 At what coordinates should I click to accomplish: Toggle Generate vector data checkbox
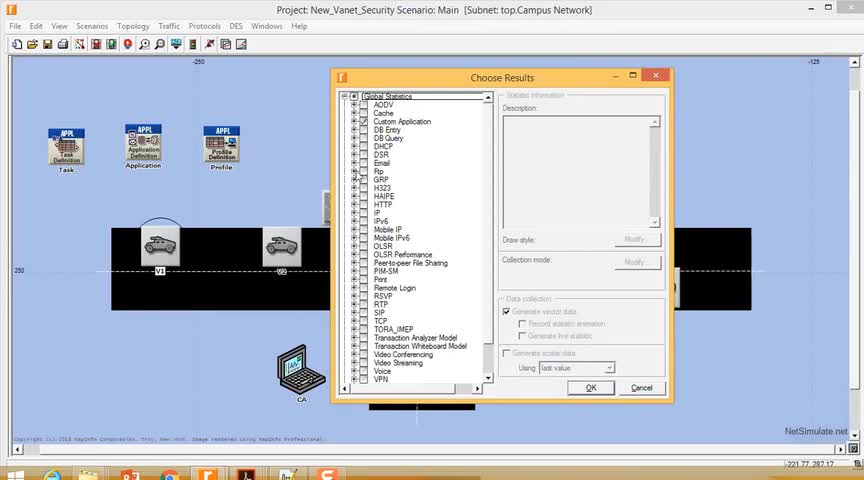506,311
